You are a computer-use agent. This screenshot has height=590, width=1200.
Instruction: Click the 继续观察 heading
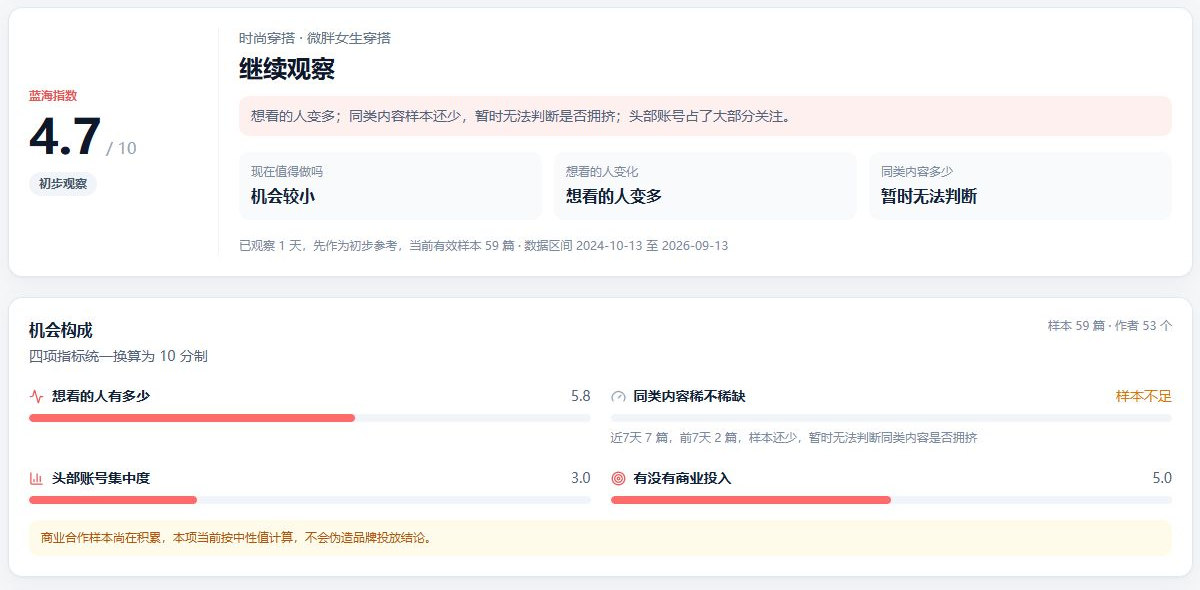[287, 69]
